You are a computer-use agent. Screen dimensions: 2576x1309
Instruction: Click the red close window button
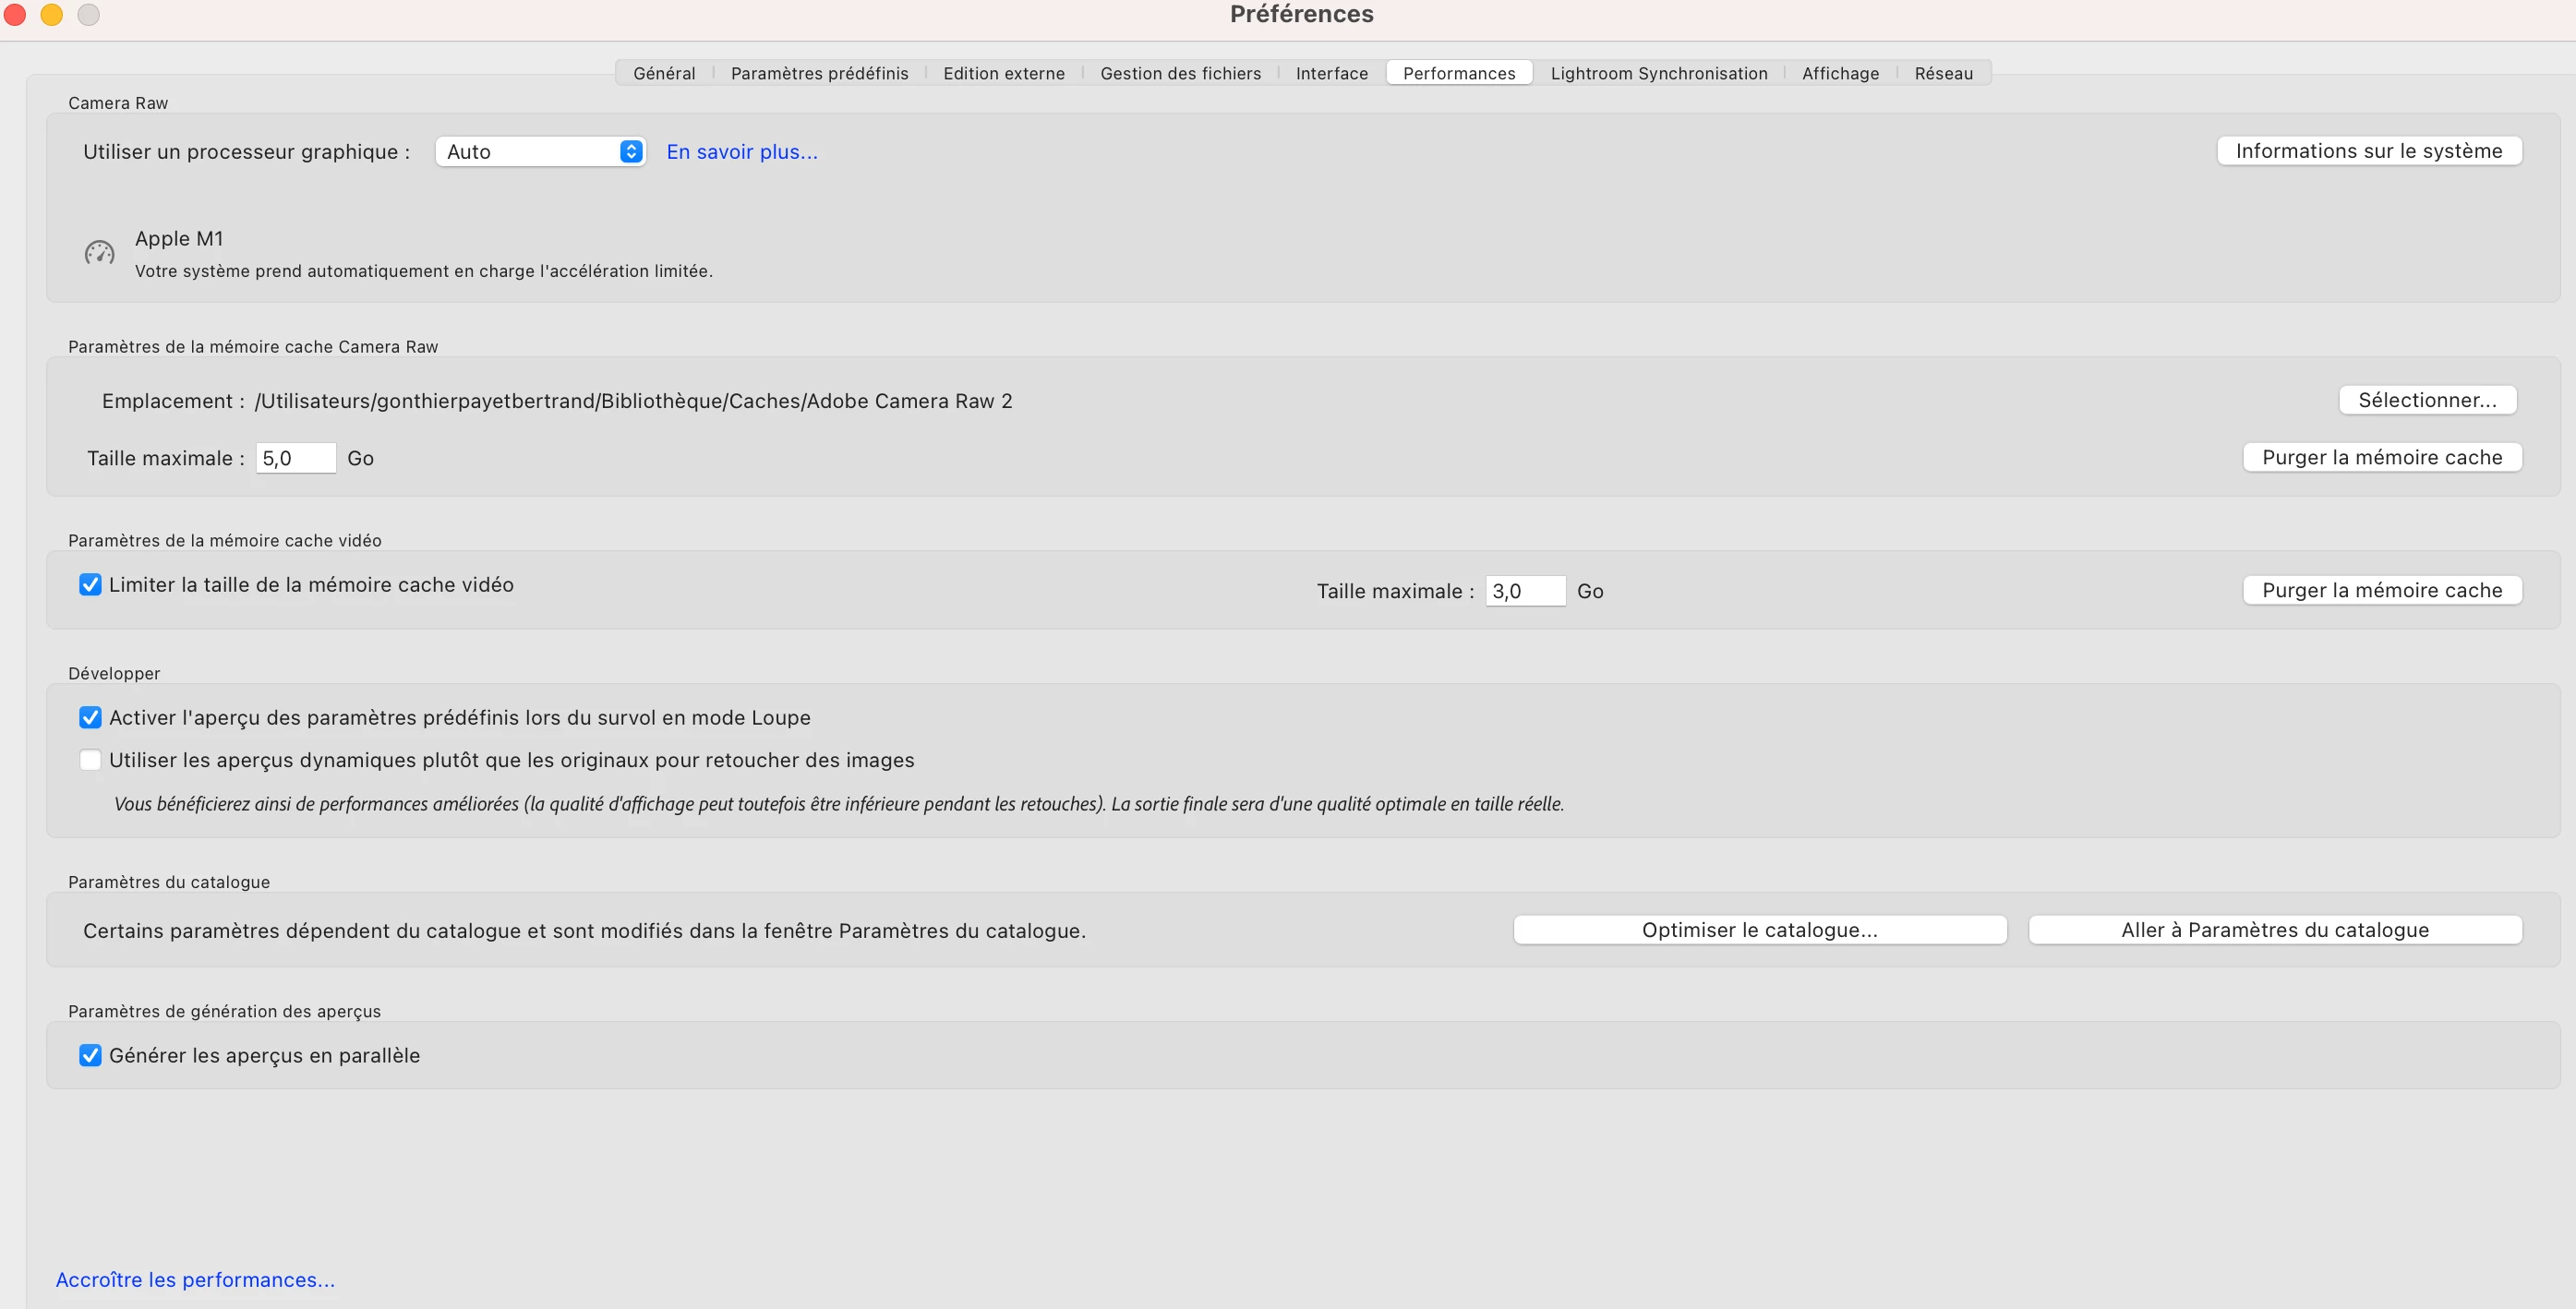[x=15, y=15]
